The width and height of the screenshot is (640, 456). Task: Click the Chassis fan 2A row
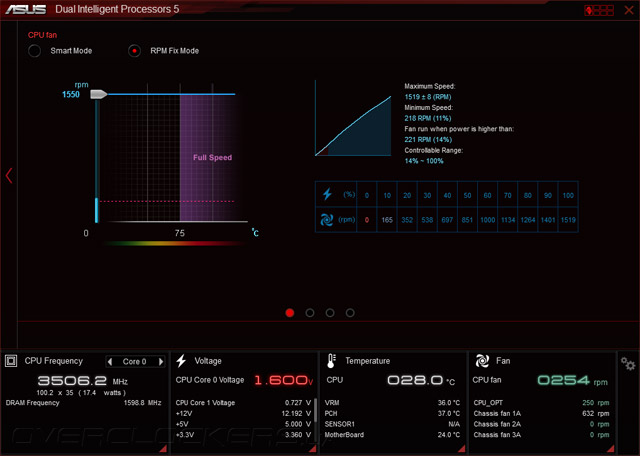(x=541, y=424)
